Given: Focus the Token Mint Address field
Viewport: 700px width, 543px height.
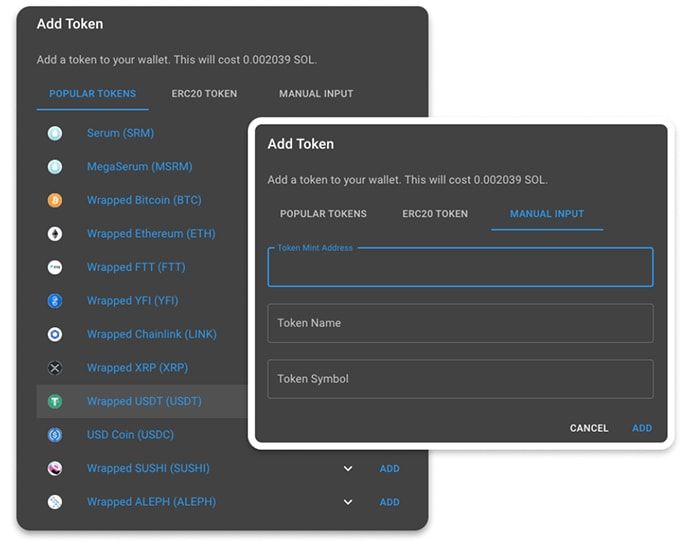Looking at the screenshot, I should 460,269.
